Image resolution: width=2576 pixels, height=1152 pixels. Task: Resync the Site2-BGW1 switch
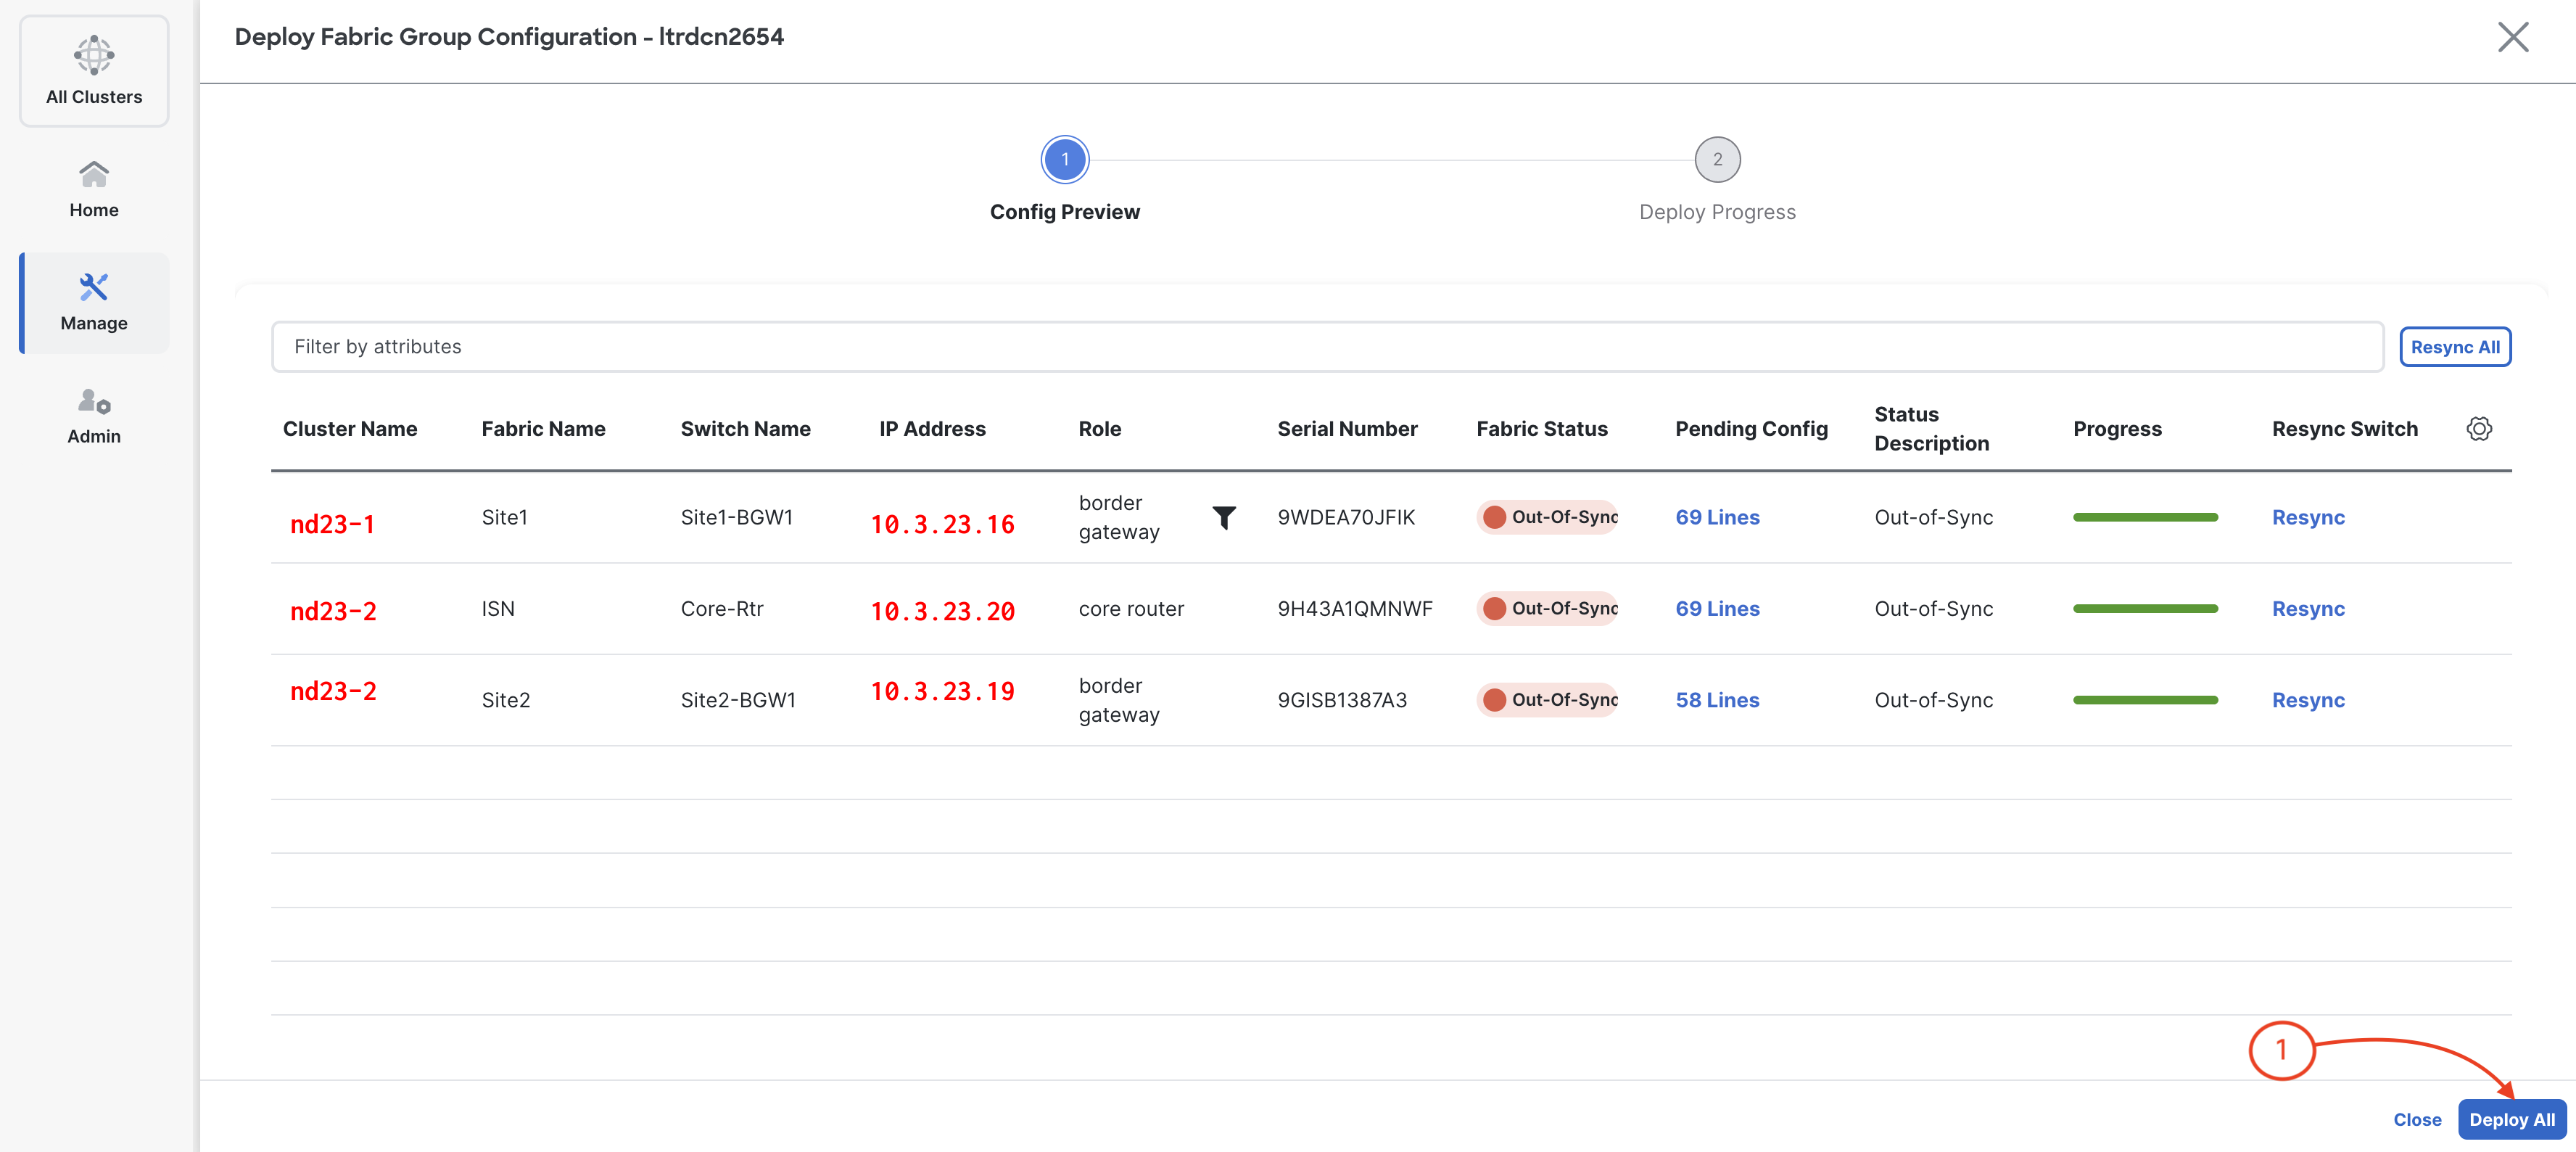click(2308, 701)
